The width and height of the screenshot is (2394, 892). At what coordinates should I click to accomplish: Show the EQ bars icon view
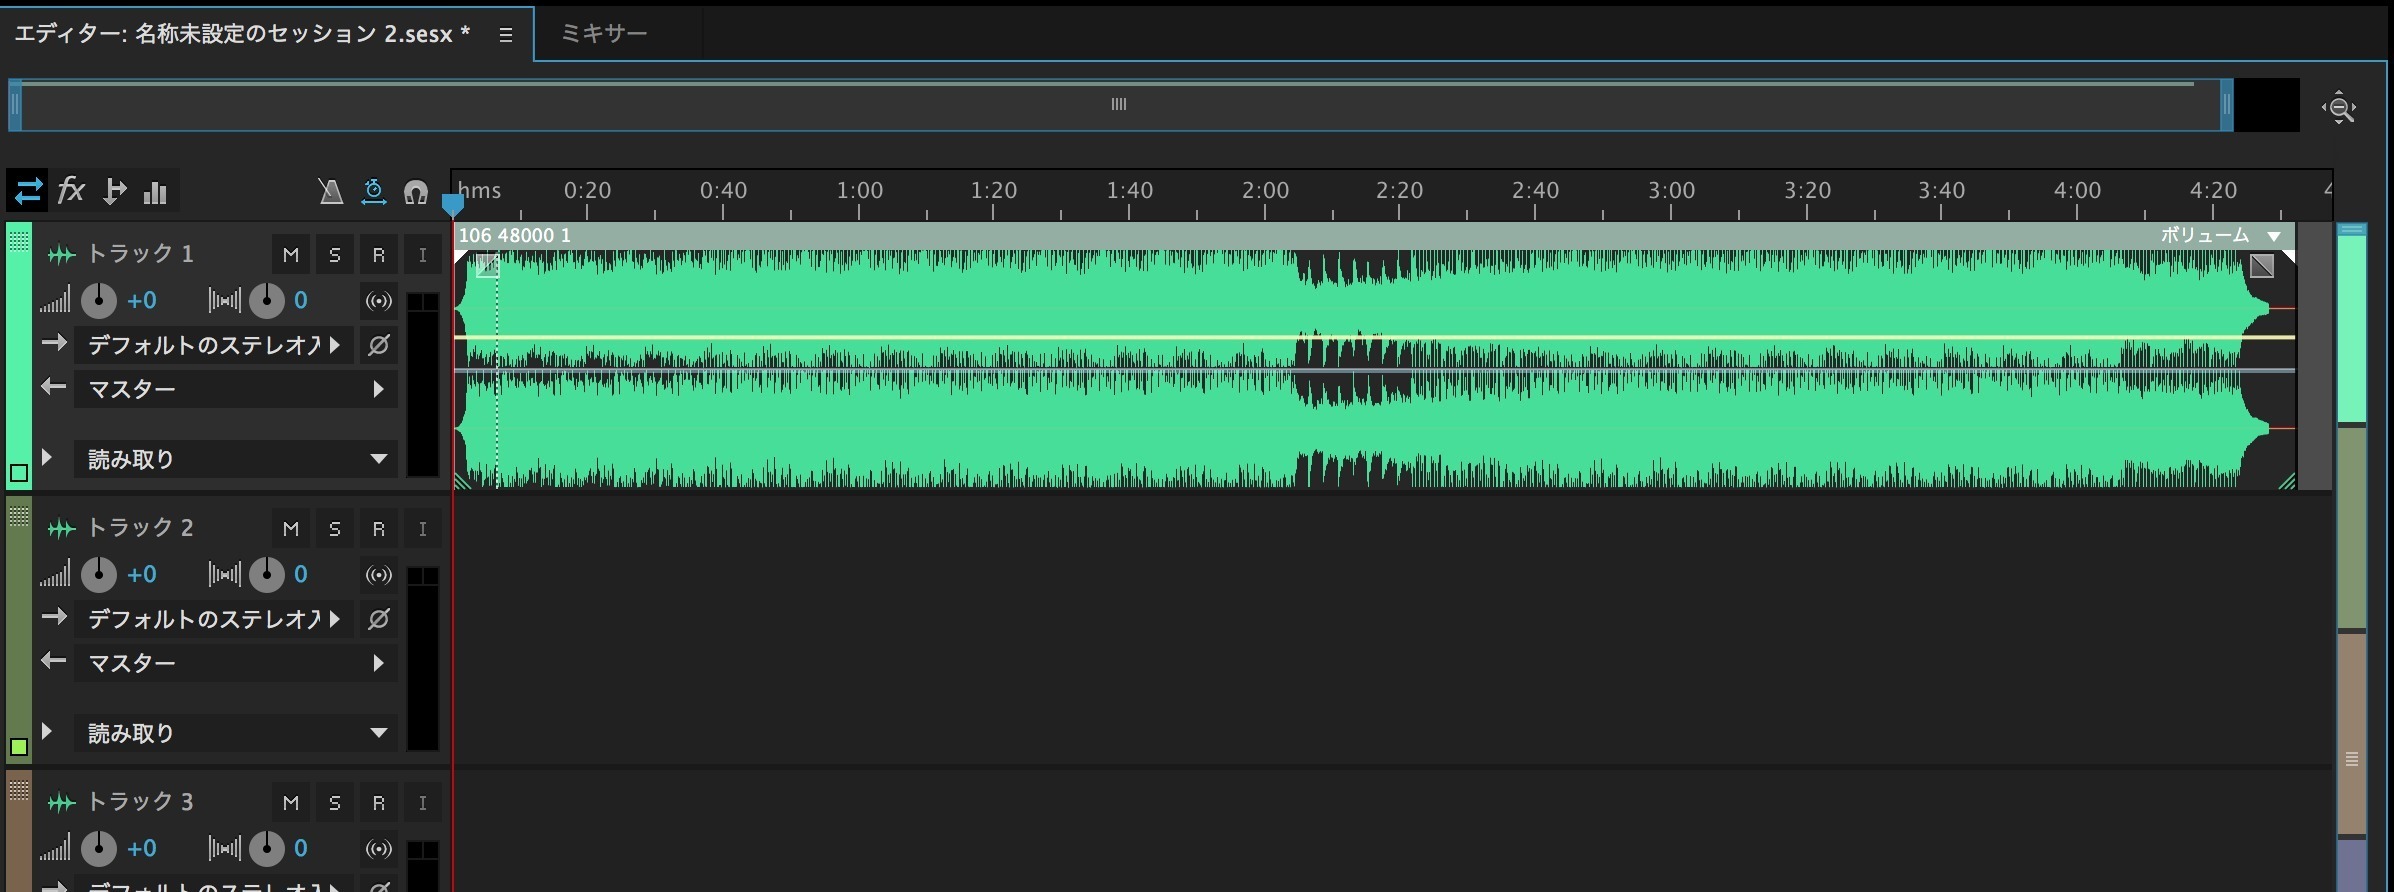tap(155, 191)
